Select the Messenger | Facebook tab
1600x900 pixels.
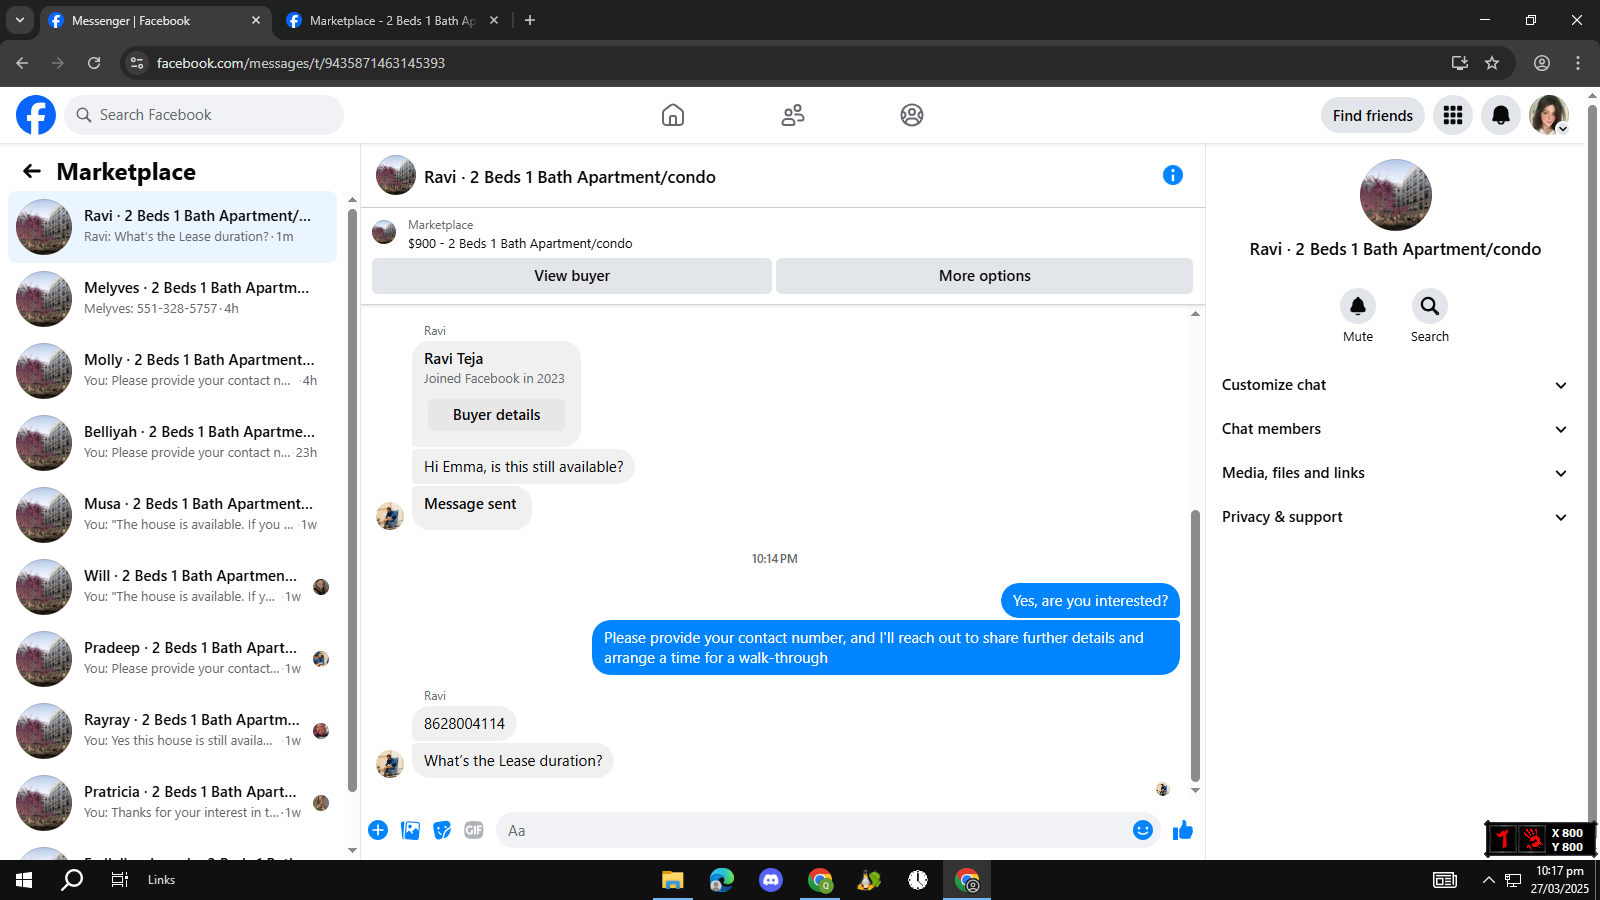(155, 20)
